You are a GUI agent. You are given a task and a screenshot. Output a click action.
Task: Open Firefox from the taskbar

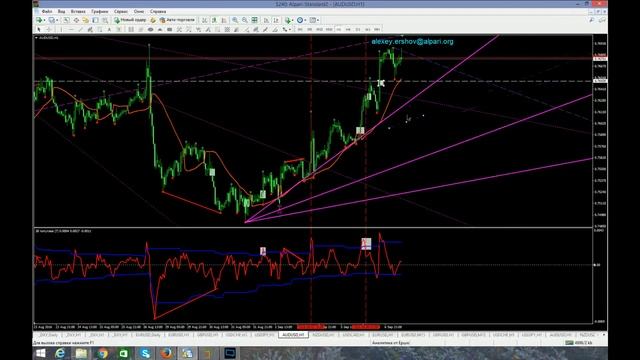(x=166, y=353)
